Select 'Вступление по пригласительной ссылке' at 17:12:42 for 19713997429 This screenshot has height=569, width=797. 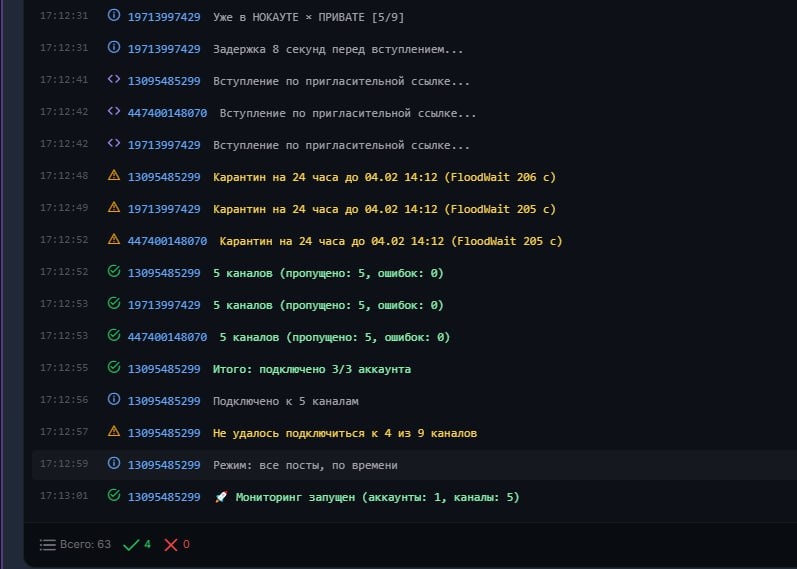(341, 145)
